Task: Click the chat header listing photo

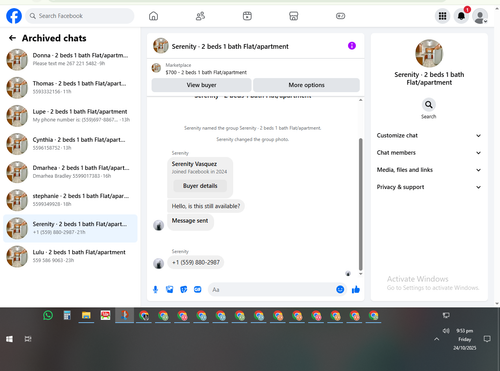Action: [x=161, y=46]
